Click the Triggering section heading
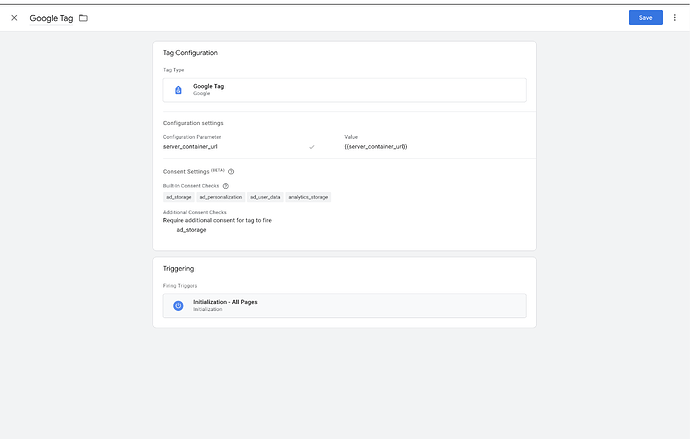Screen dimensions: 690x439 point(178,269)
